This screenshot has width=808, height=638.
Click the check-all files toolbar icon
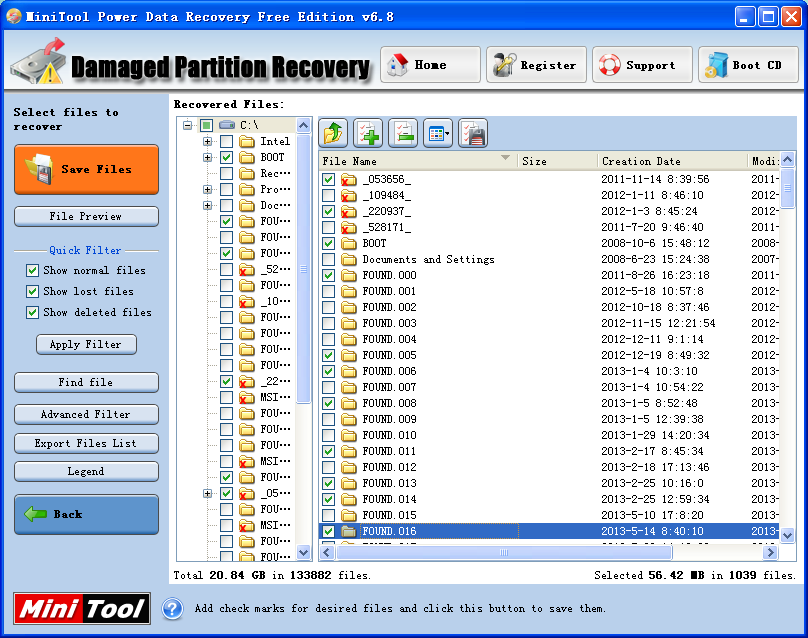(x=368, y=133)
